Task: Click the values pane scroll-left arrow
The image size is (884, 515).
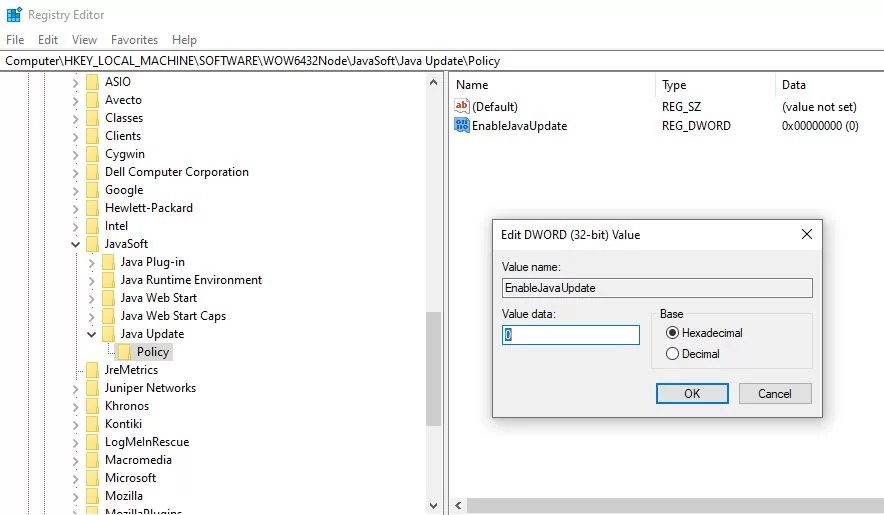Action: click(x=458, y=505)
